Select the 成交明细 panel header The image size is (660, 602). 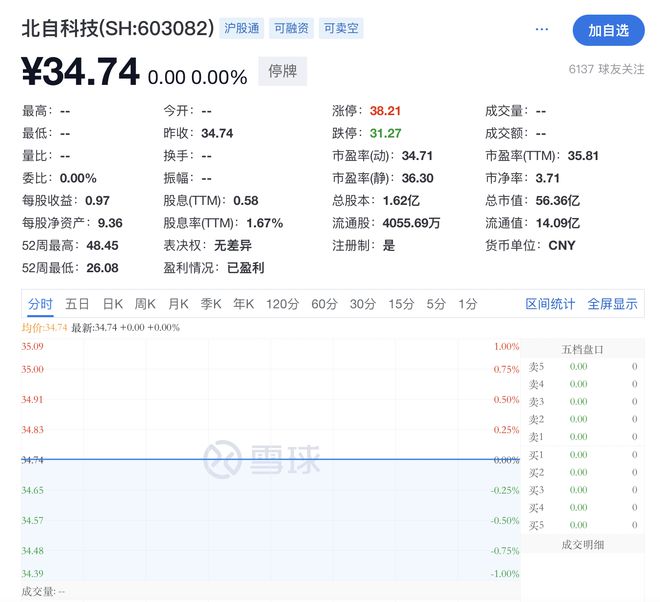(x=583, y=545)
